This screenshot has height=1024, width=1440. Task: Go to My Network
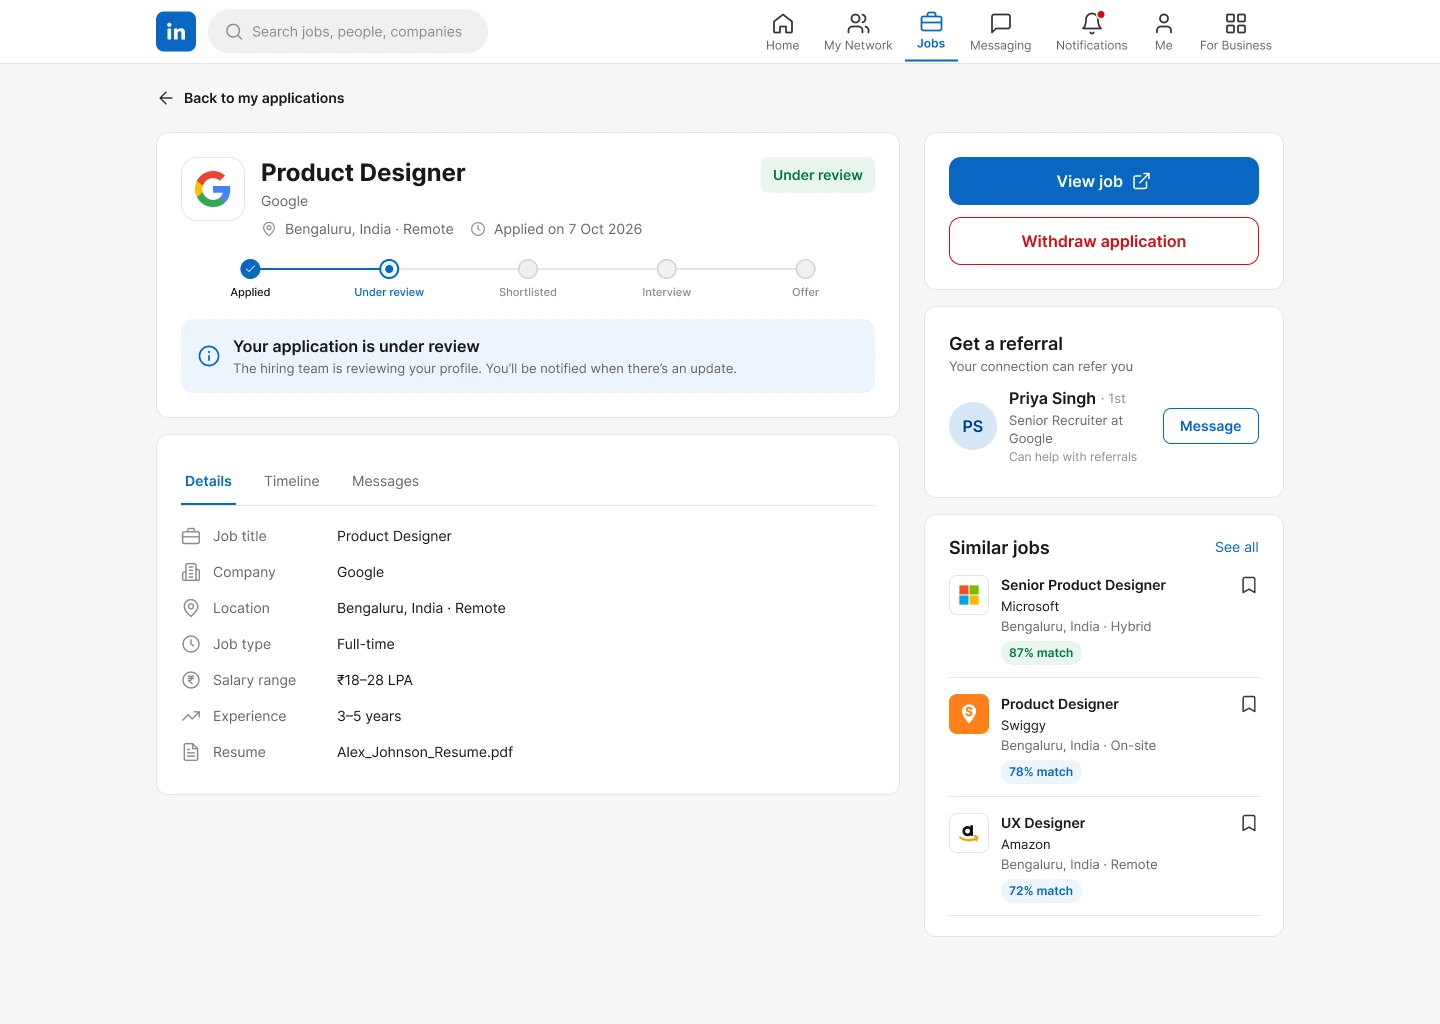point(858,32)
